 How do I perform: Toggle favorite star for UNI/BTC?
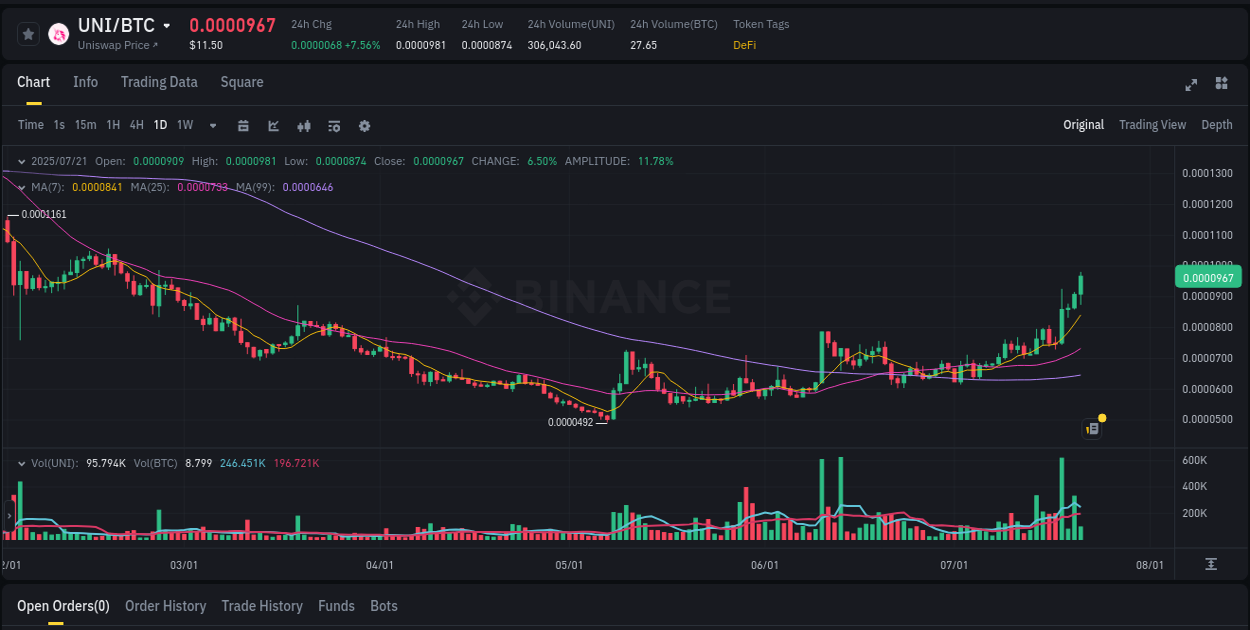[28, 33]
